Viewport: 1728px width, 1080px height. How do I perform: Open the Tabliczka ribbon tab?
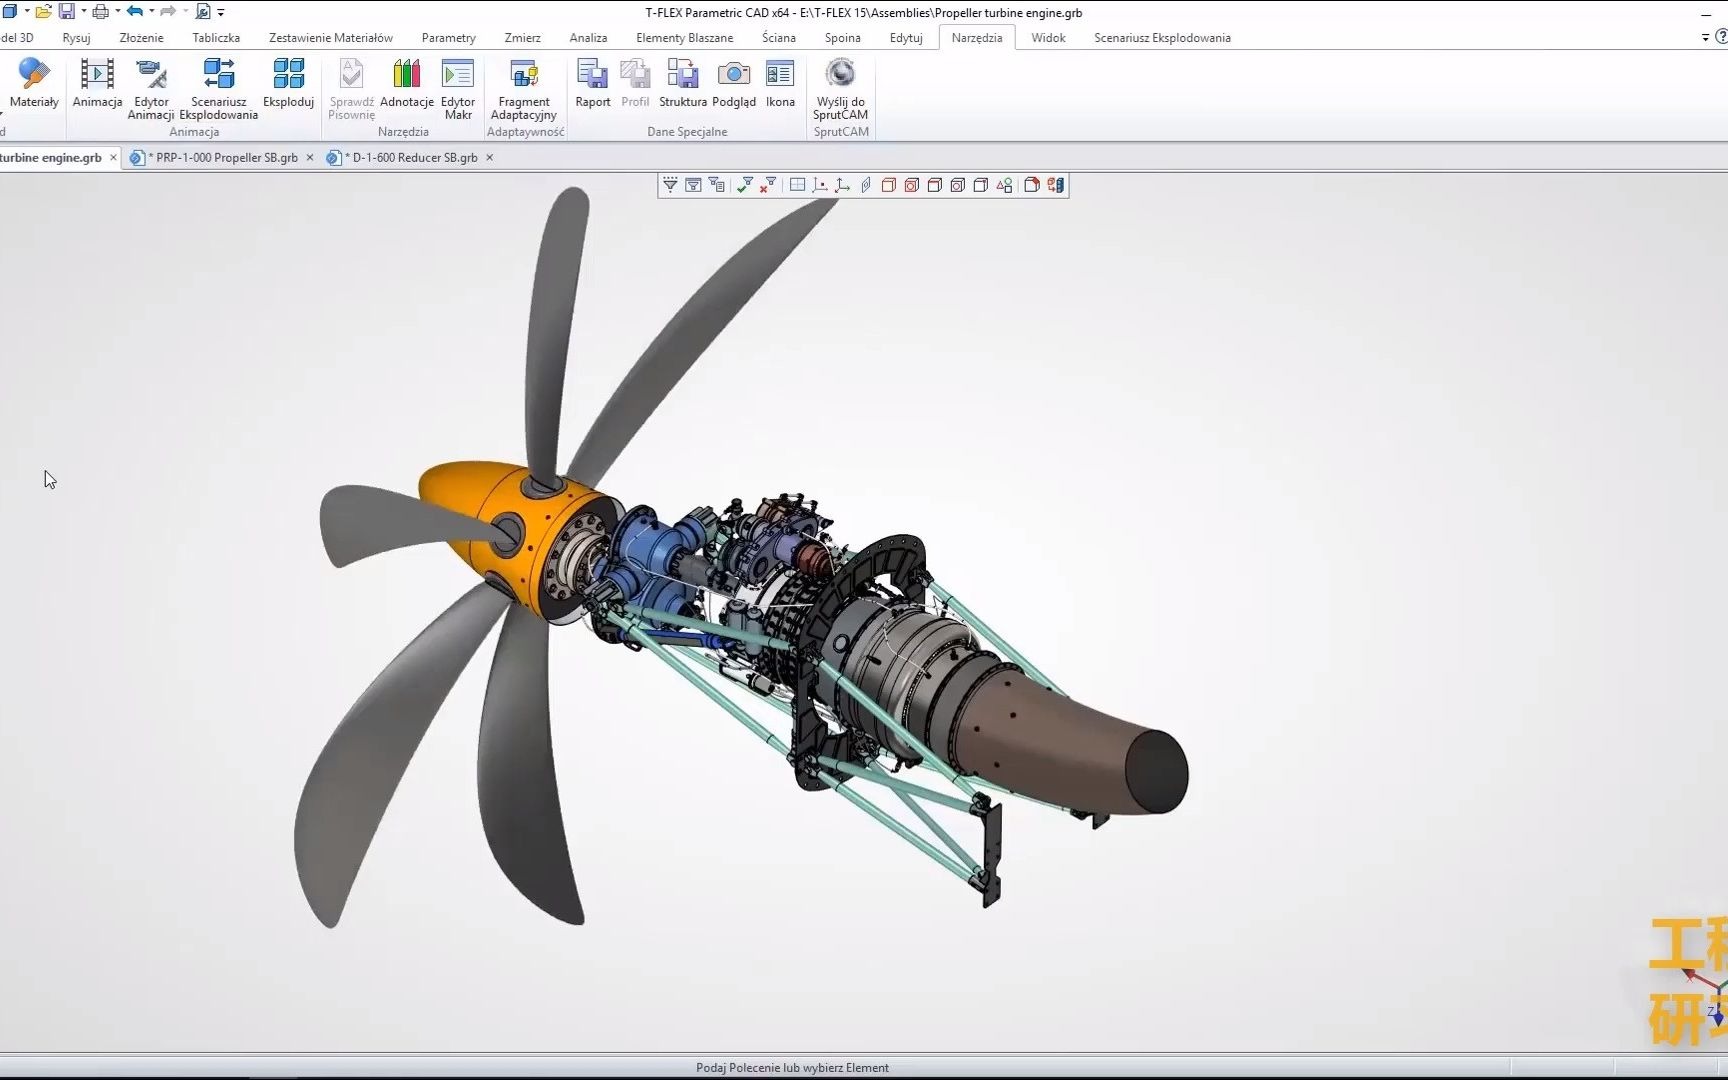tap(216, 38)
